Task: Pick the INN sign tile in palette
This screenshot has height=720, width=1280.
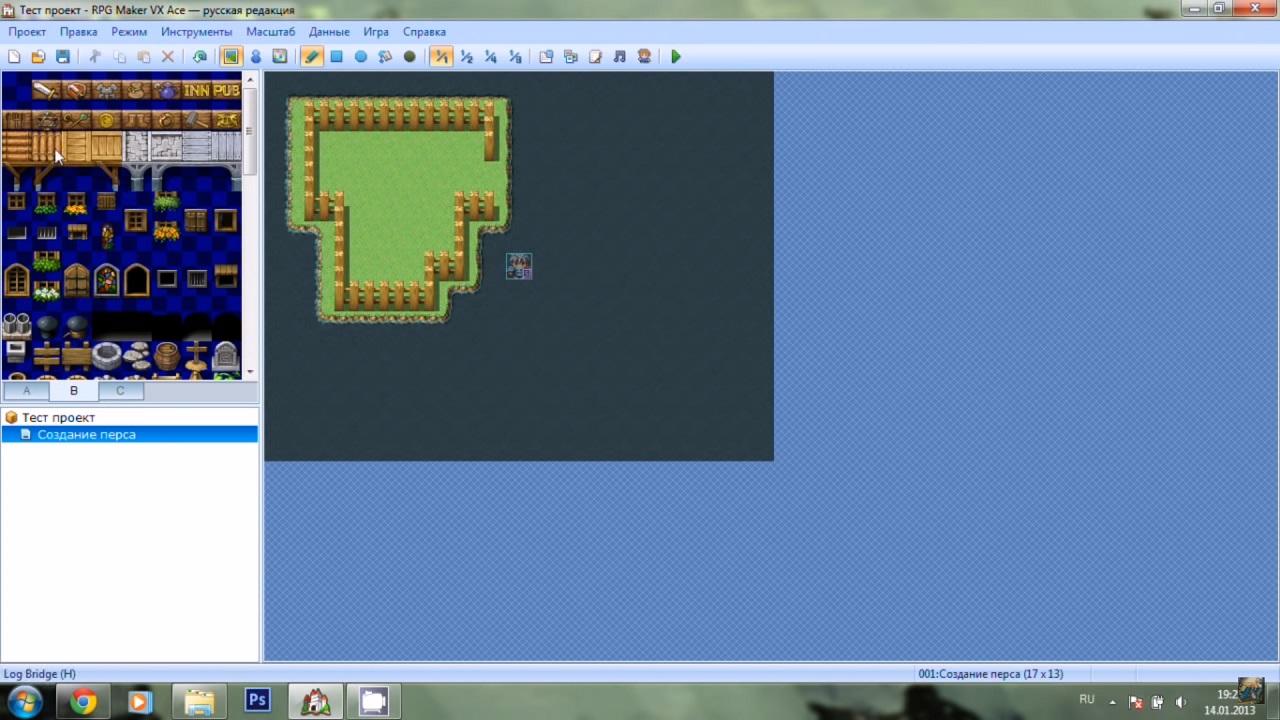Action: click(196, 91)
